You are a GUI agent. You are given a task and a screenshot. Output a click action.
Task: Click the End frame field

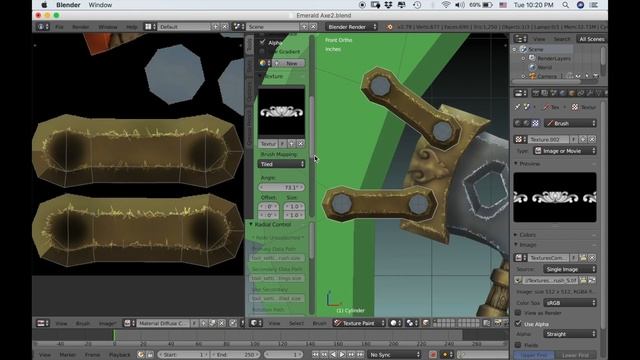coord(235,355)
